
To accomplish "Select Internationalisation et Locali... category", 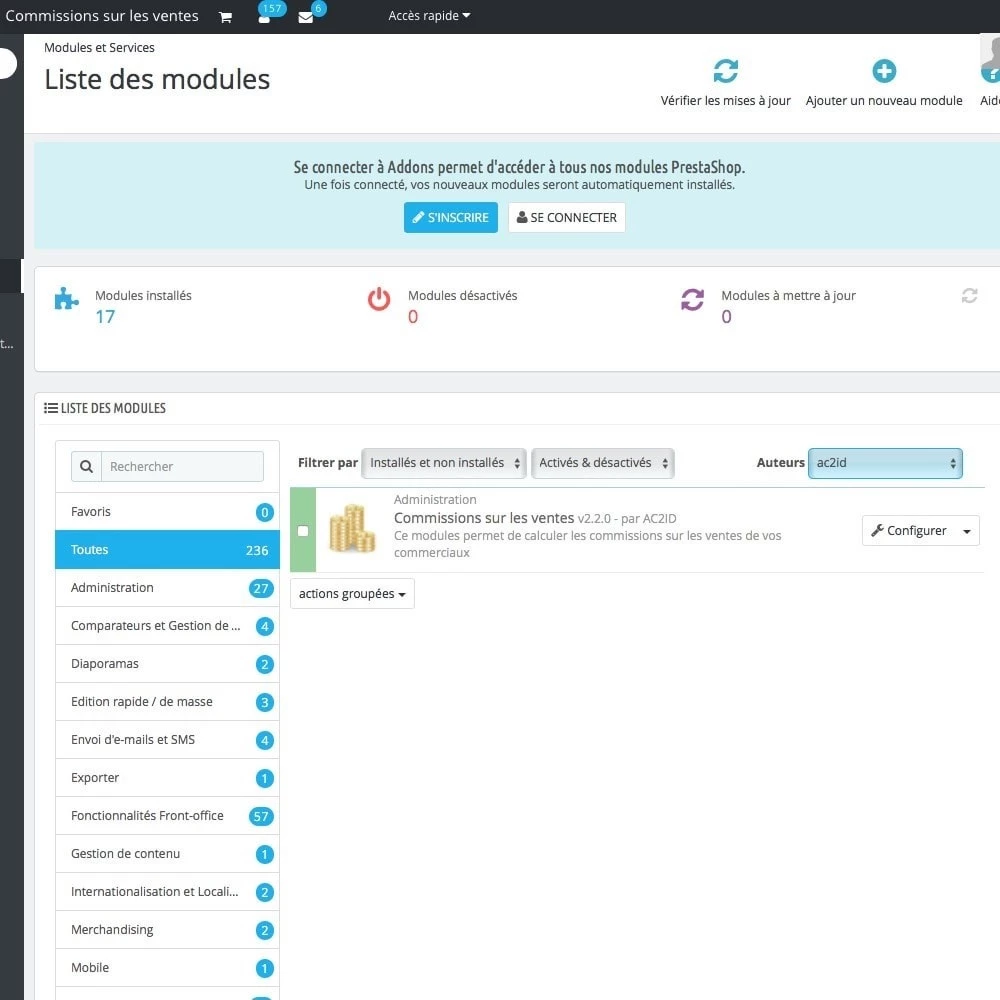I will 167,892.
